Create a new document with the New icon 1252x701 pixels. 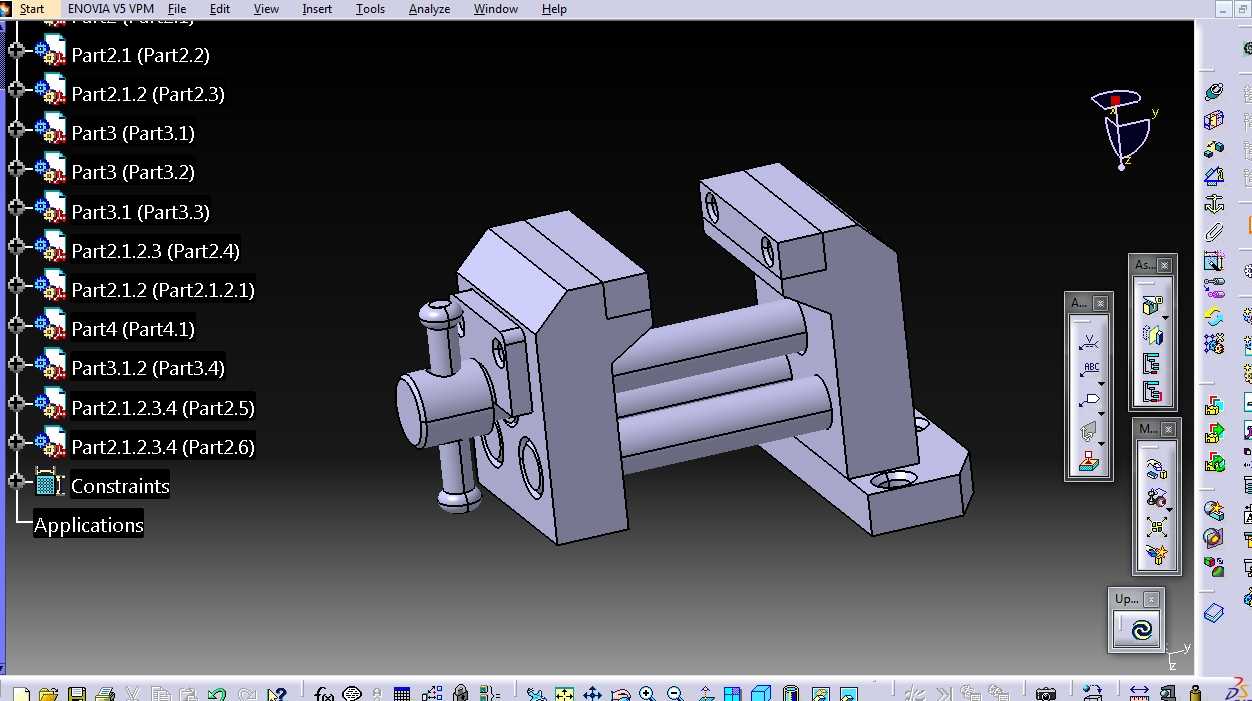click(x=21, y=693)
